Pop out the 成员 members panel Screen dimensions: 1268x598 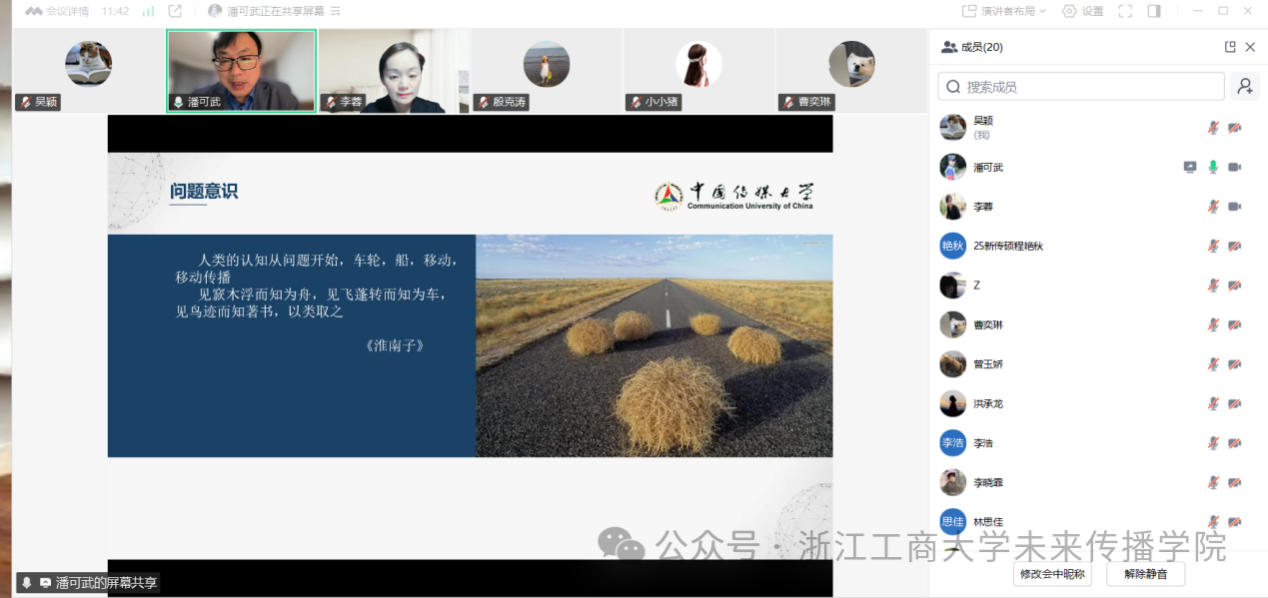coord(1230,47)
